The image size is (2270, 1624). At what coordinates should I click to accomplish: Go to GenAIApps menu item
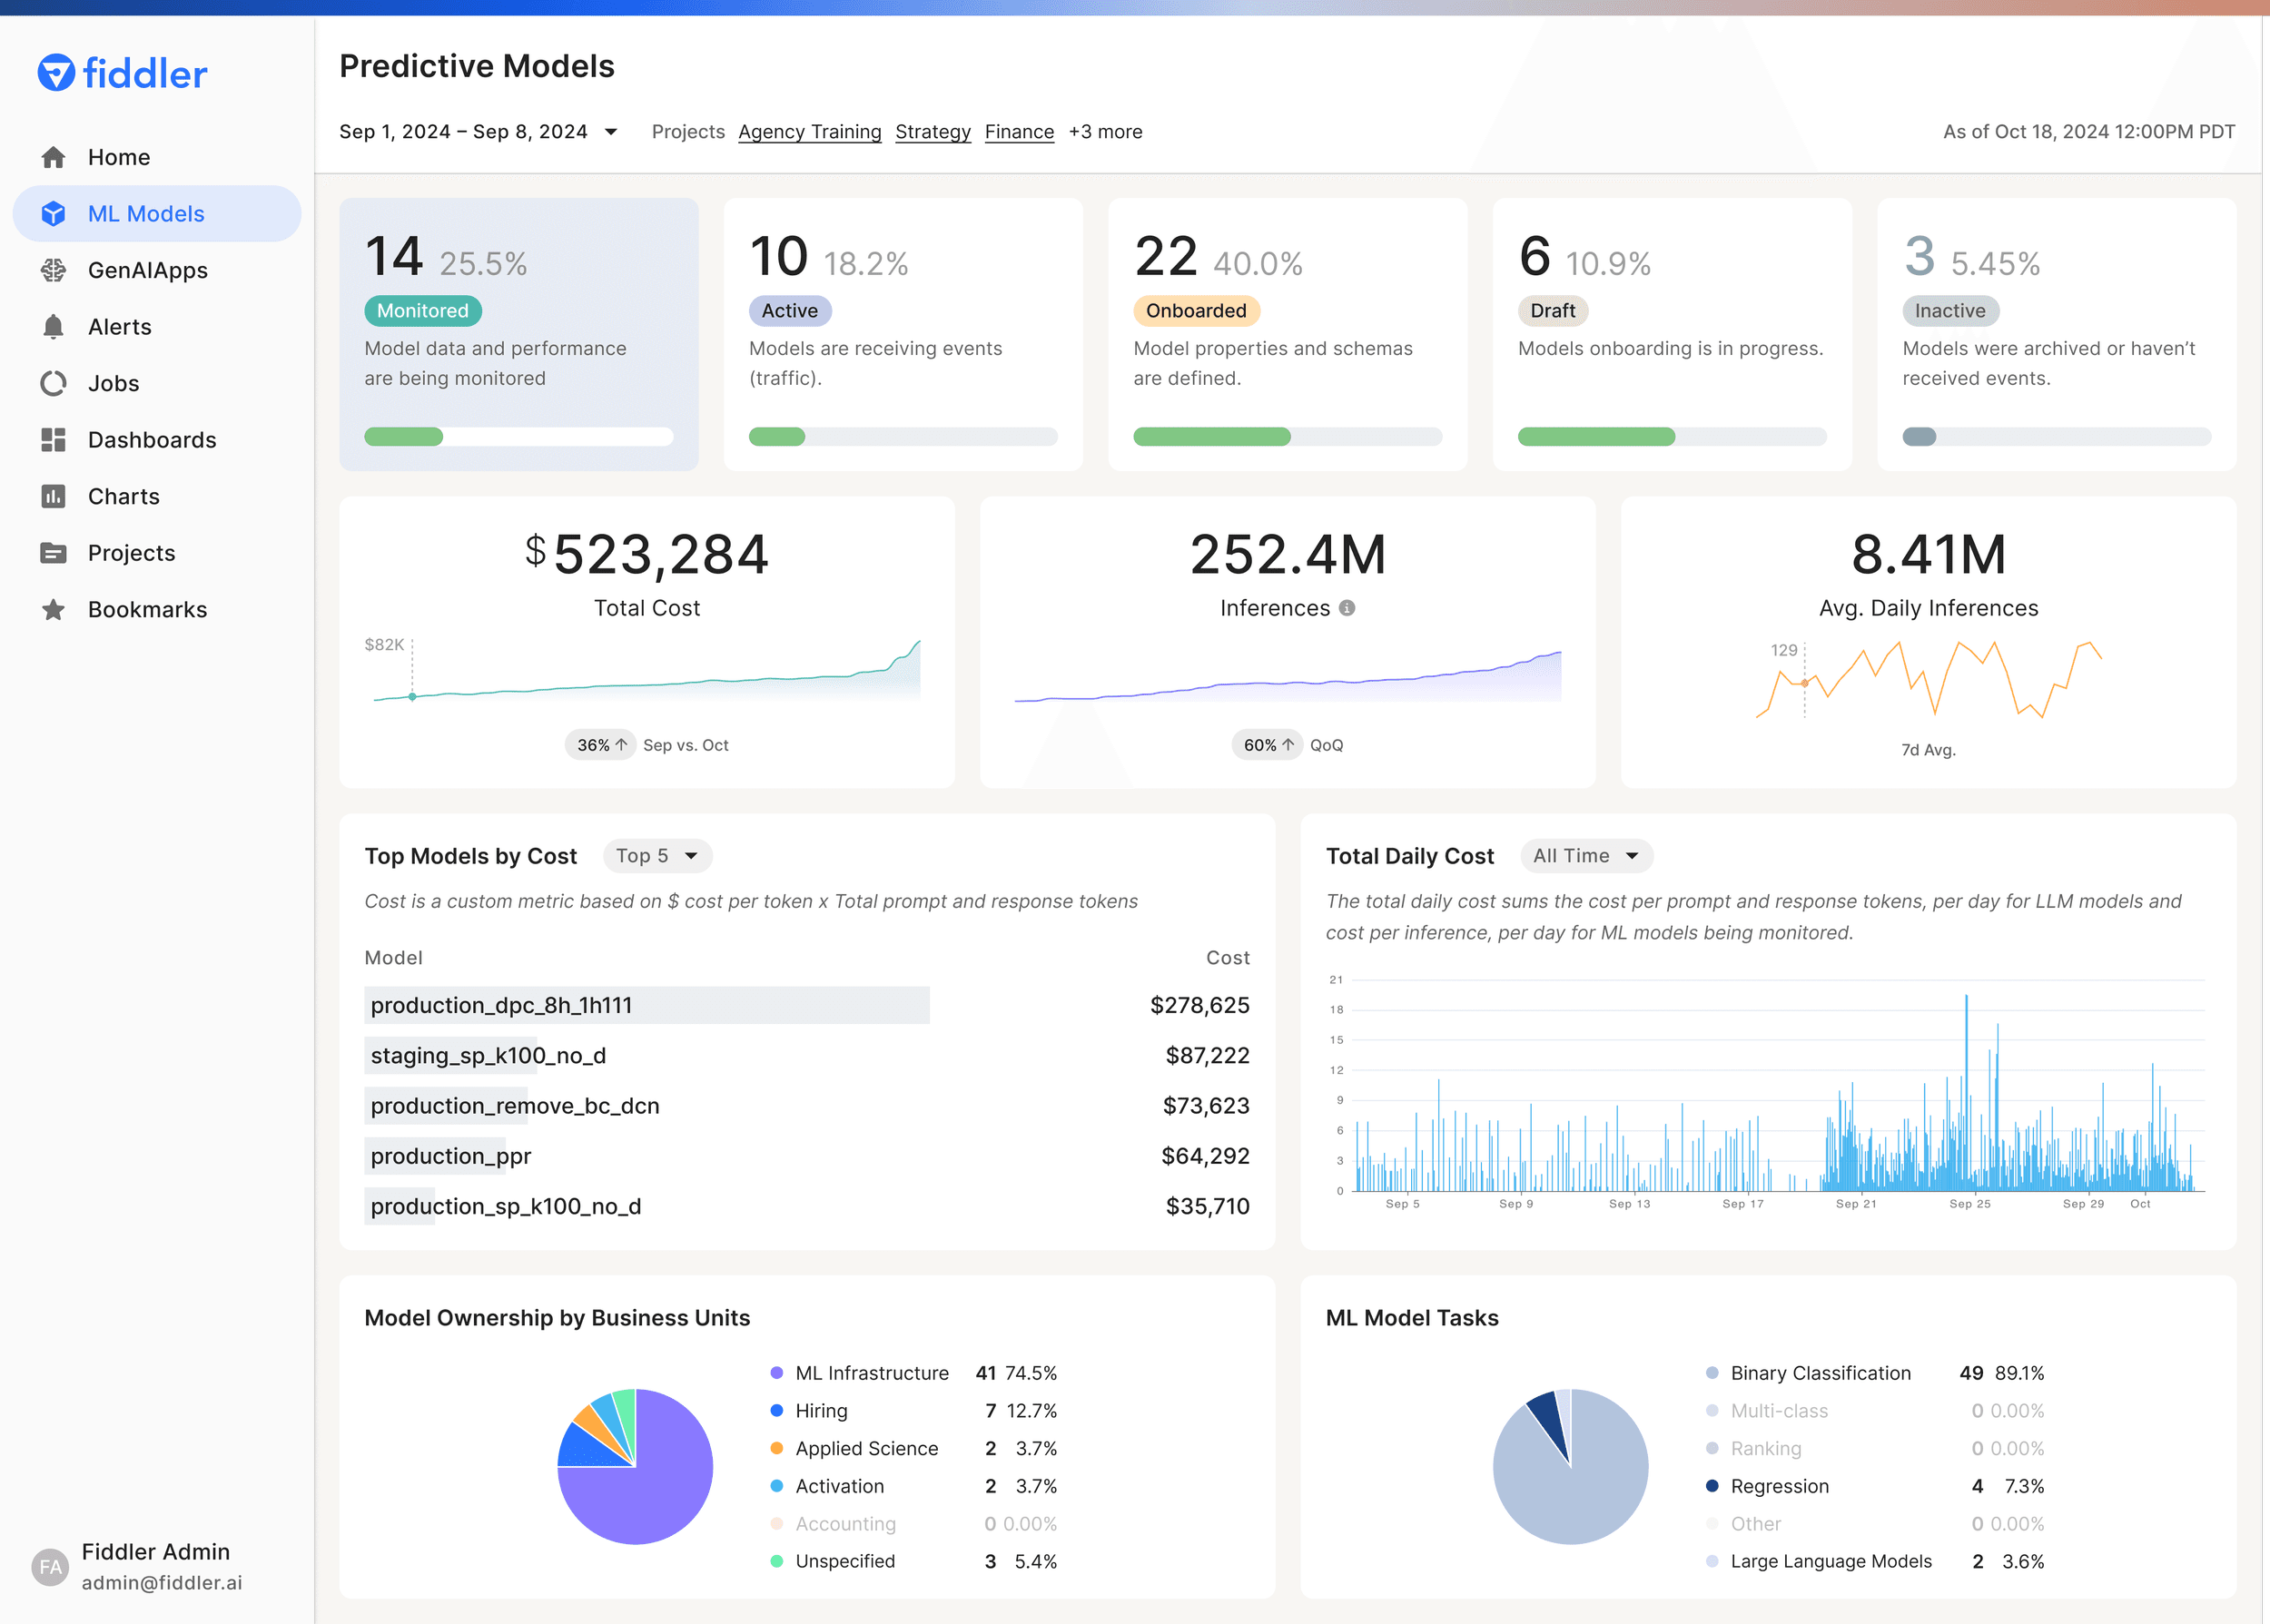click(x=157, y=270)
